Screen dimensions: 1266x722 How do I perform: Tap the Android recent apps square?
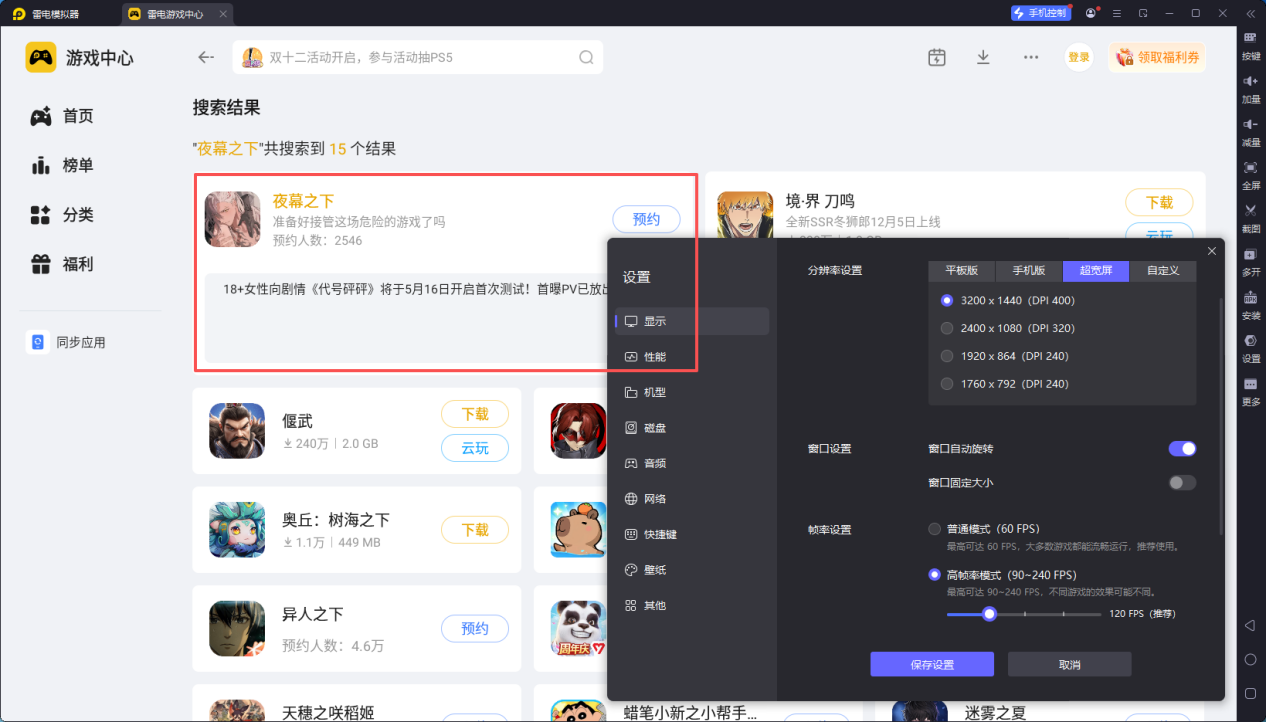pyautogui.click(x=1250, y=693)
